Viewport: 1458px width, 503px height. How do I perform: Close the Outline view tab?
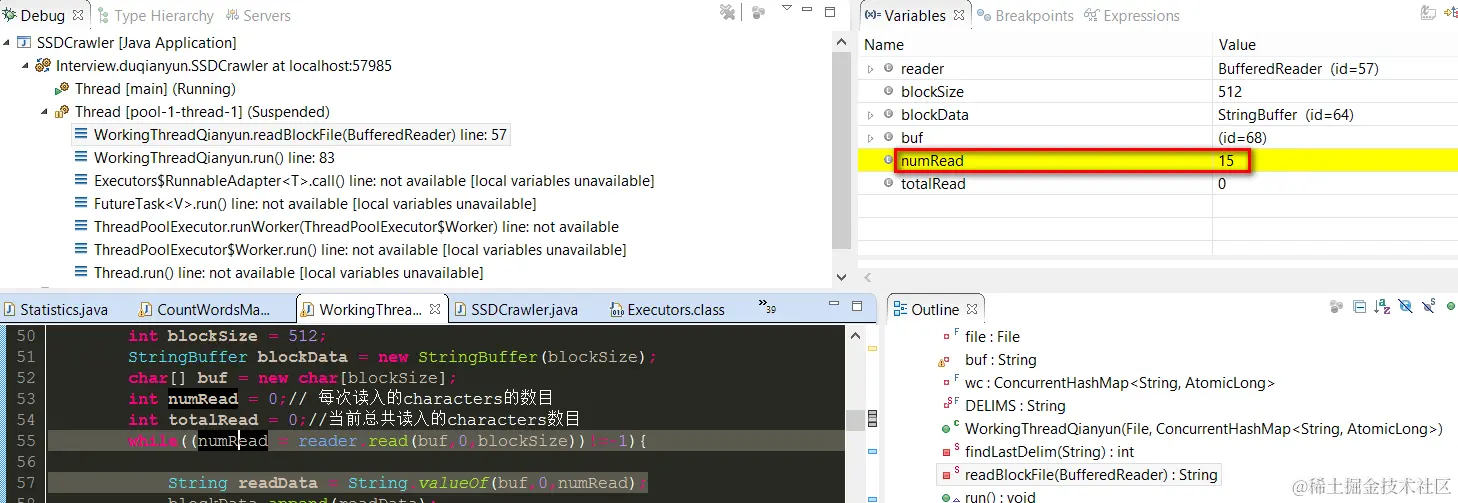coord(971,309)
